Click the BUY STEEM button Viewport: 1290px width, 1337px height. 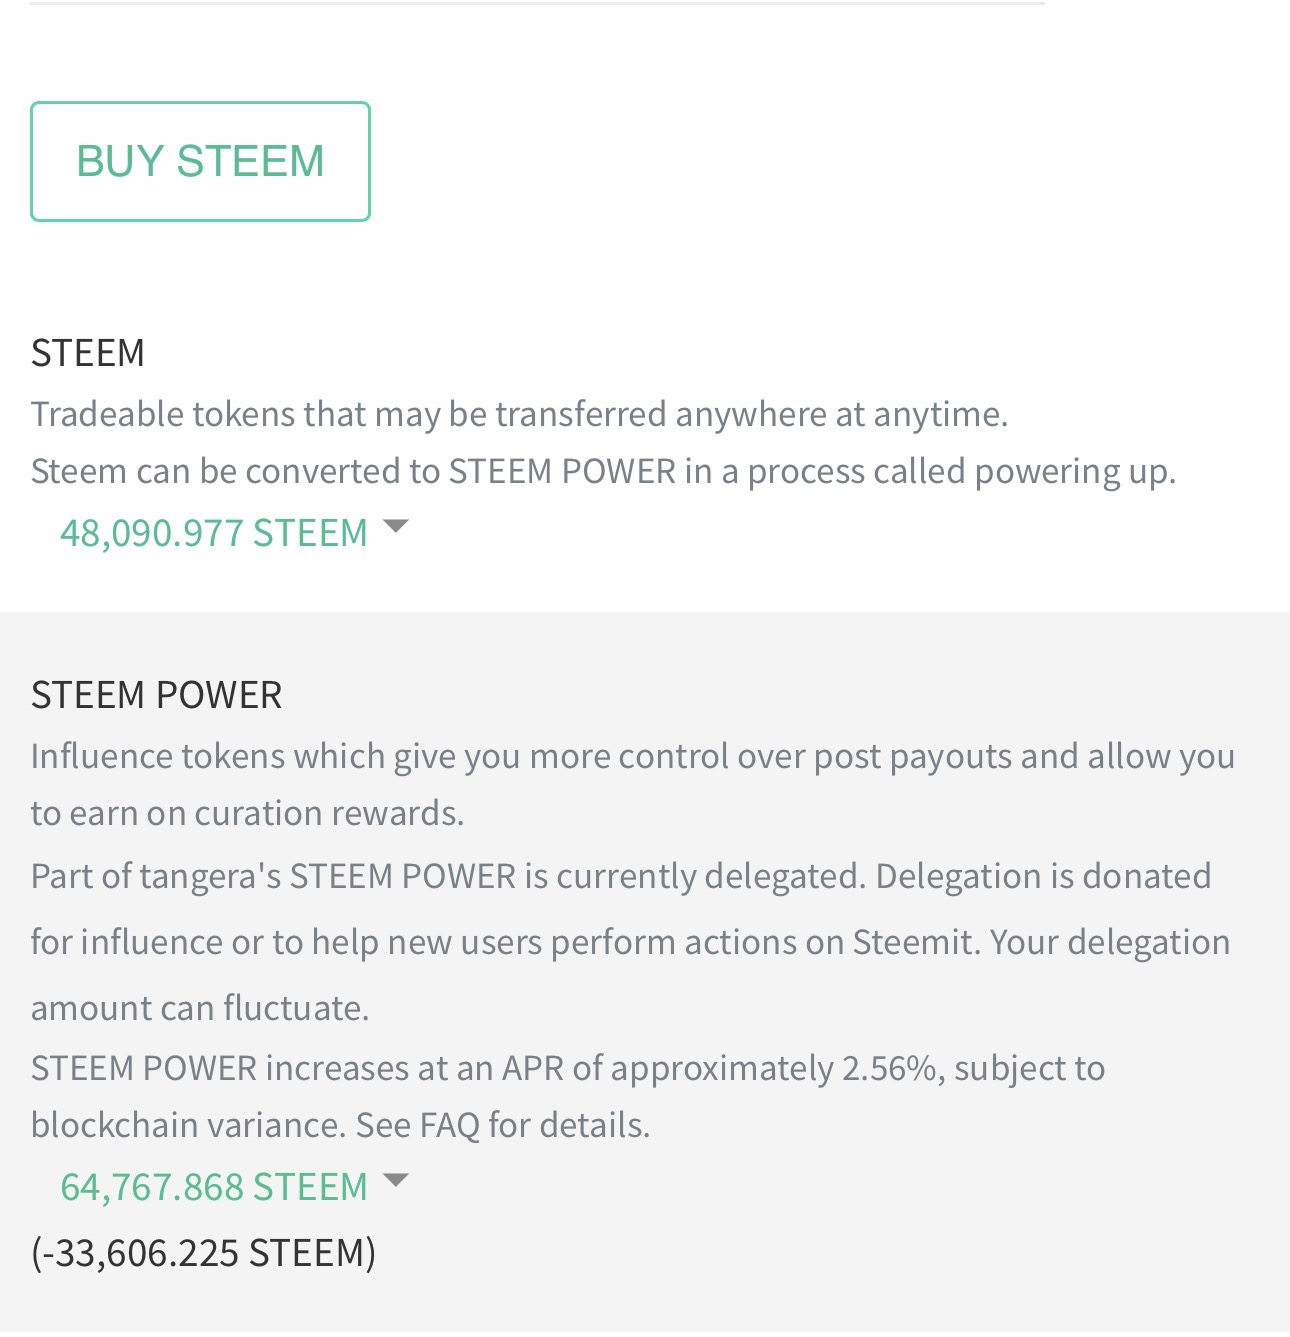(200, 161)
